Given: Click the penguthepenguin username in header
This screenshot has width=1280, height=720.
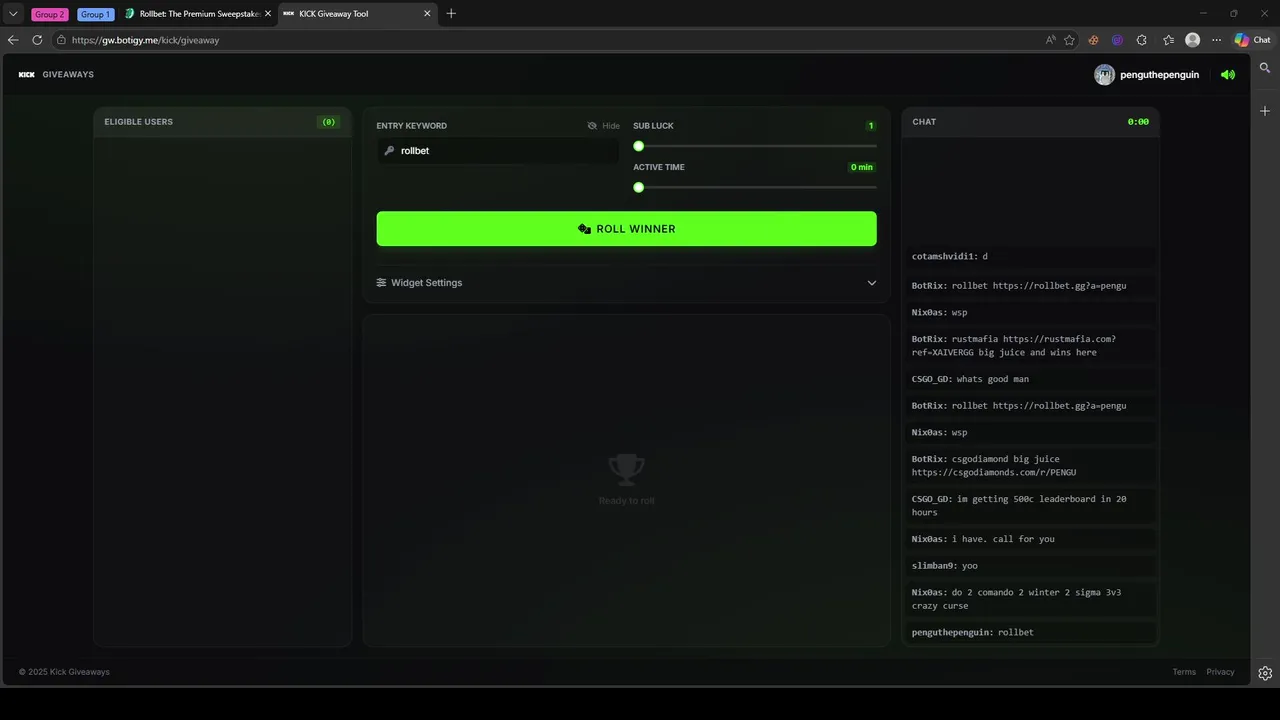Looking at the screenshot, I should pos(1159,75).
